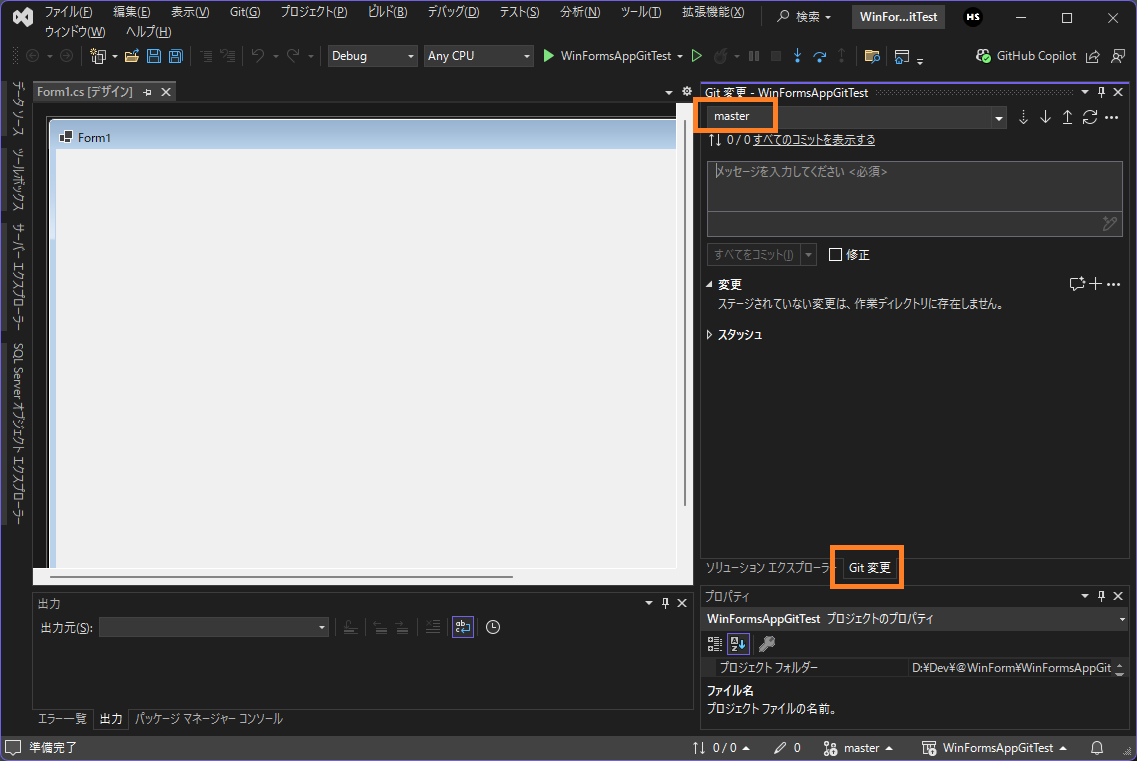Click the Pull down-arrow icon in Git panel
This screenshot has height=761, width=1137.
point(1045,117)
